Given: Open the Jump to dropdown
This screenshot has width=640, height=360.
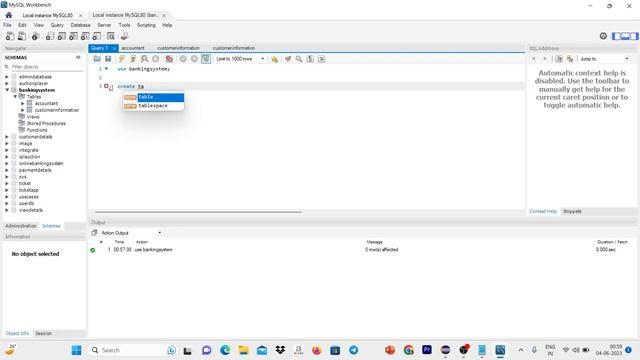Looking at the screenshot, I should coord(604,59).
